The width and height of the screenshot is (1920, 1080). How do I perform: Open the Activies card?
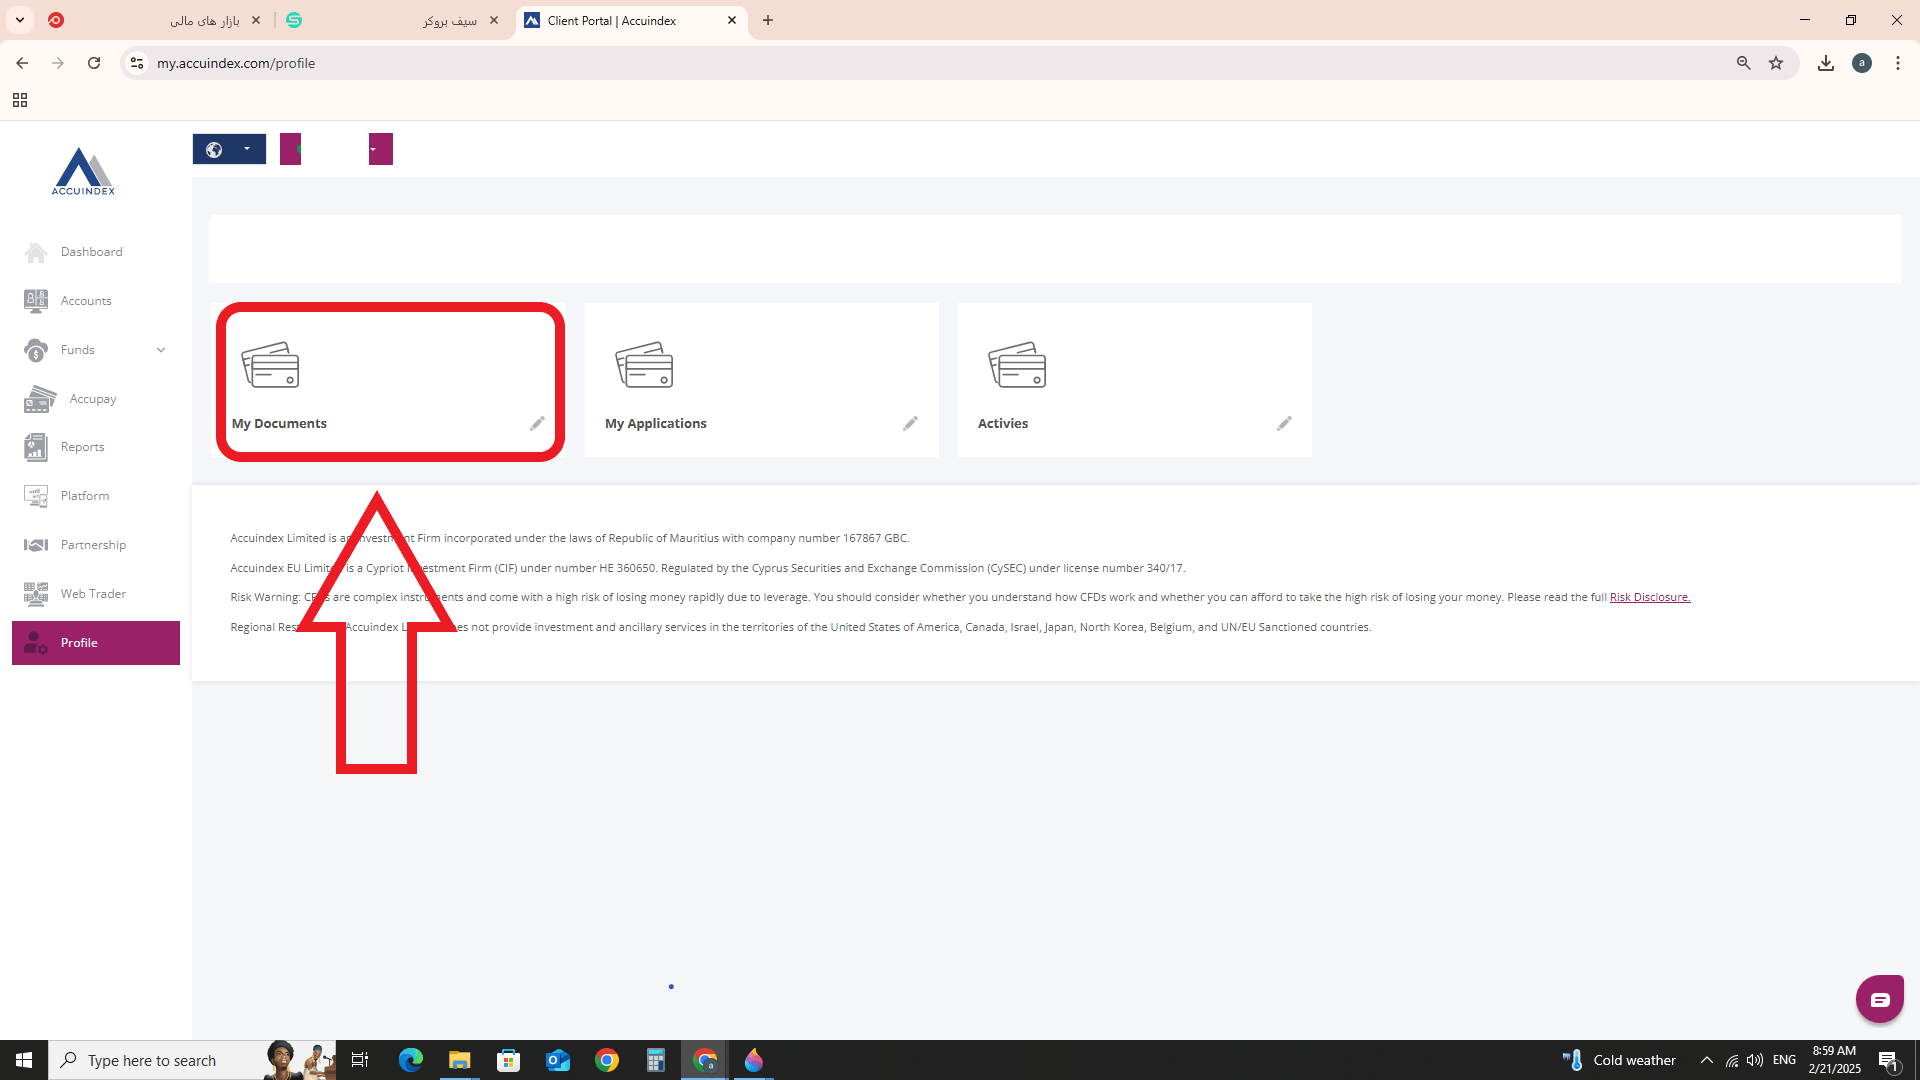click(1135, 380)
